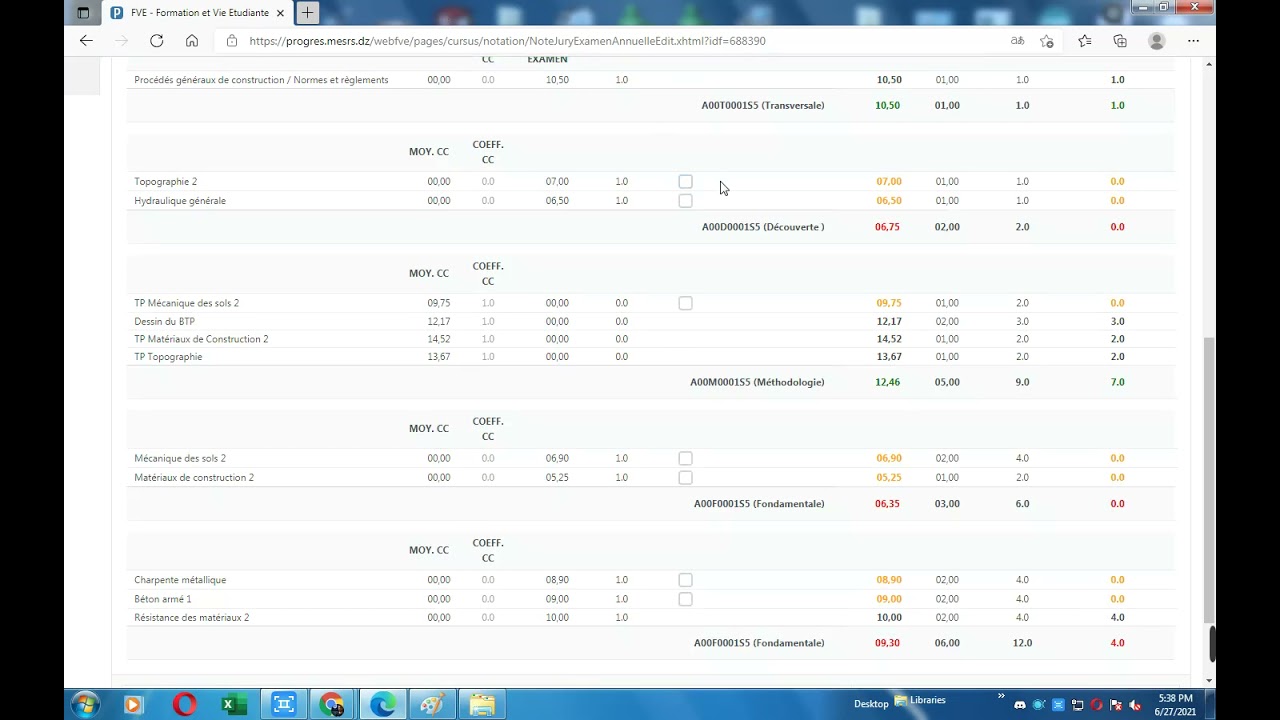Tick the TP Mécanique des sols 2 checkbox

click(x=685, y=303)
